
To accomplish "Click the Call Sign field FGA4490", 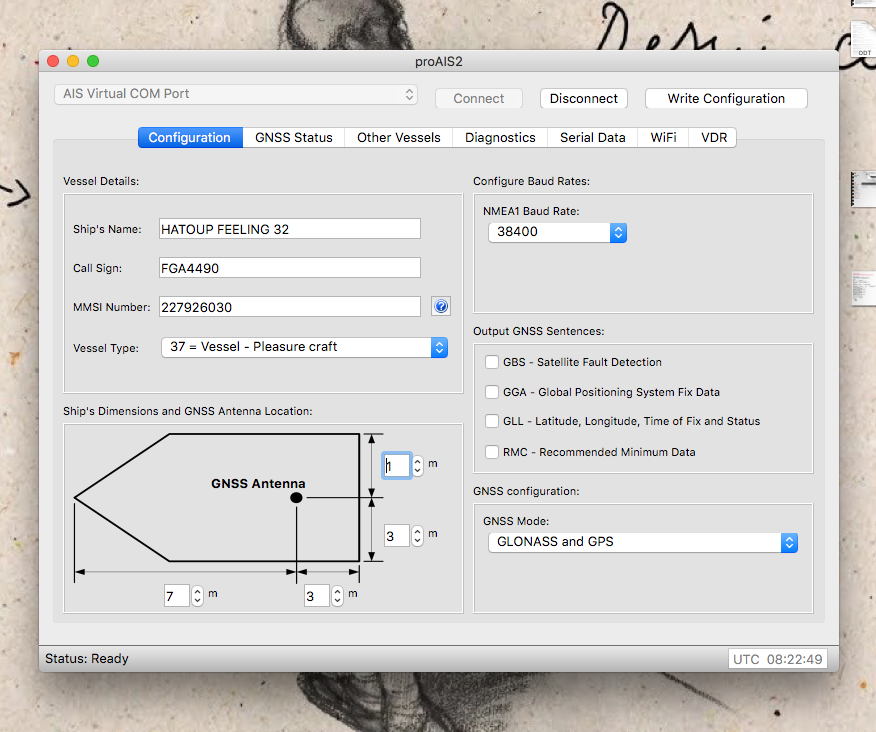I will (x=289, y=268).
